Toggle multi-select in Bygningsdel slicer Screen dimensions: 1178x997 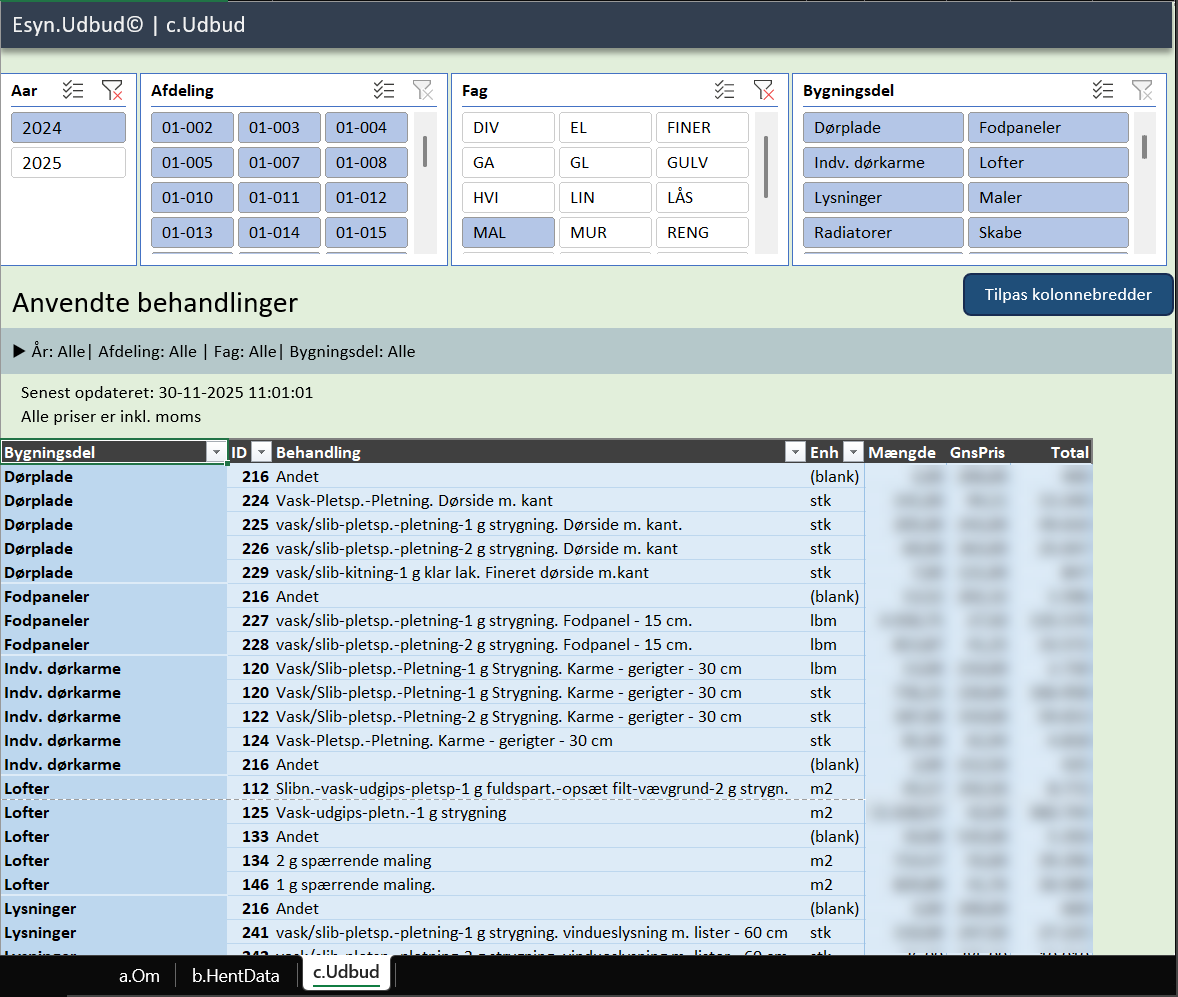(x=1103, y=90)
